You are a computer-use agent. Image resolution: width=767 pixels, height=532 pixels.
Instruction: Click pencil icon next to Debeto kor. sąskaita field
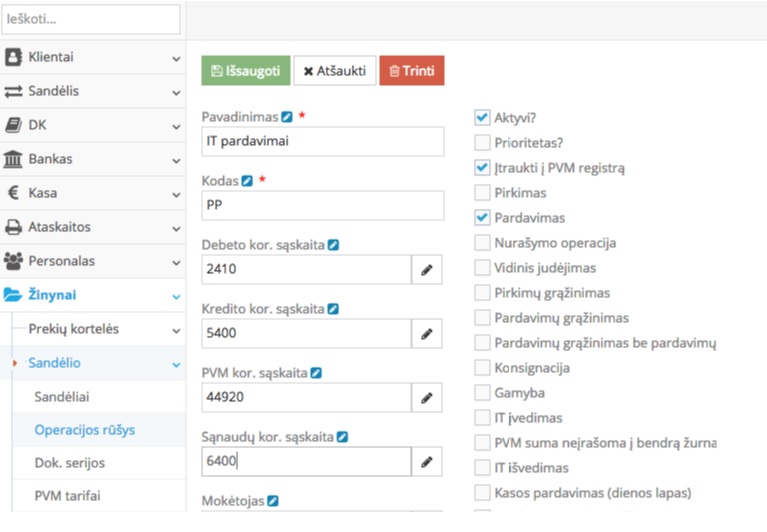426,270
